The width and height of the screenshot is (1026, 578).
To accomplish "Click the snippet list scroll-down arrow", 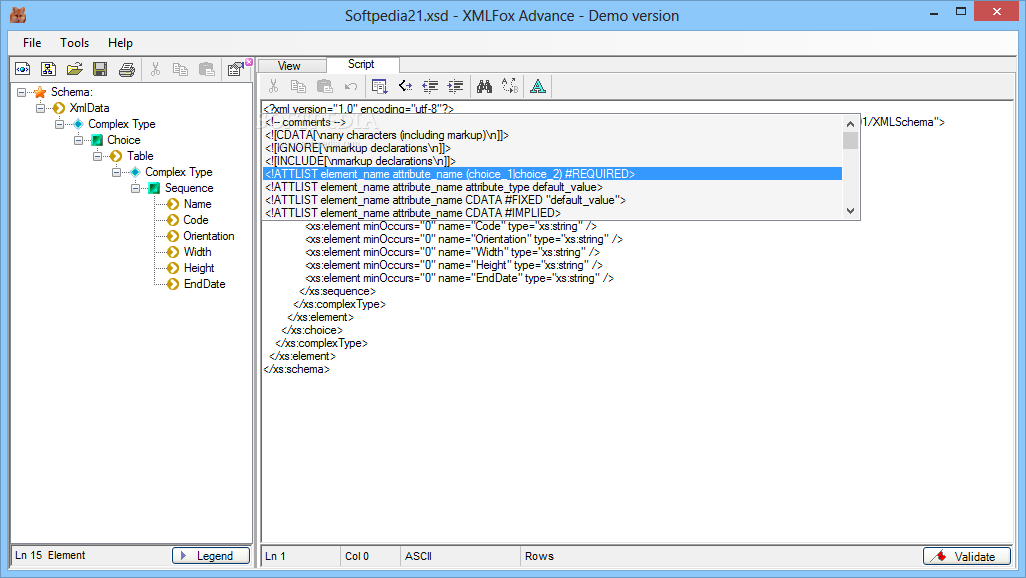I will click(x=850, y=211).
